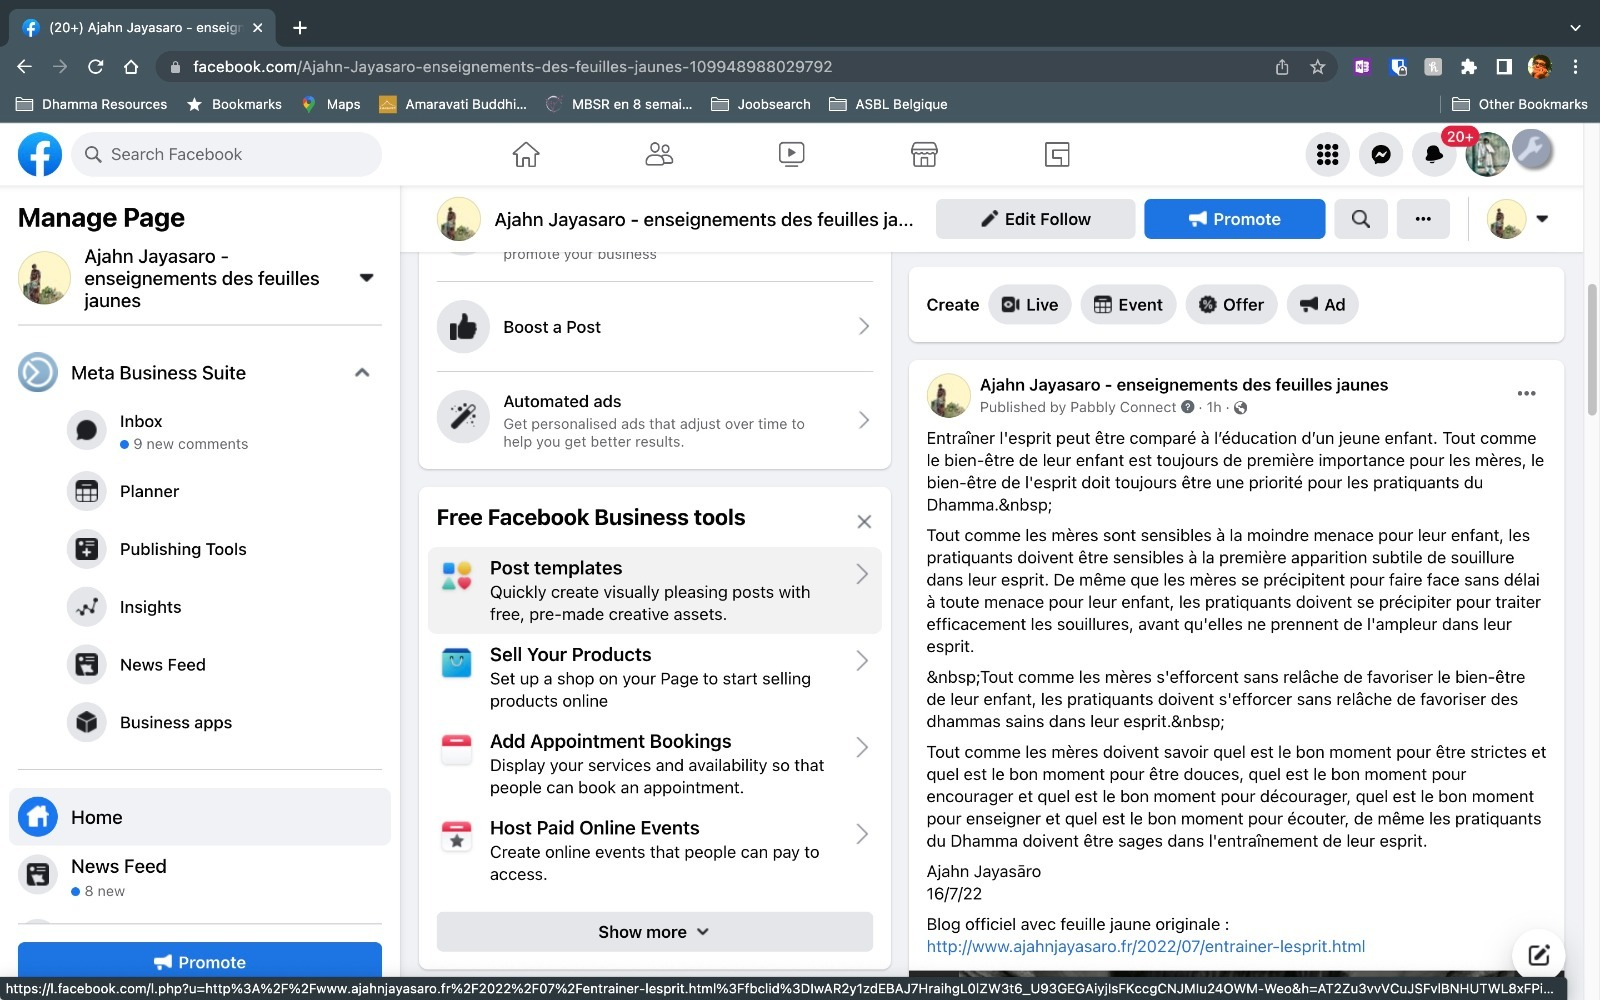Open the Dhamma Resources bookmarks folder
Screen dimensions: 1600x1000
point(92,104)
